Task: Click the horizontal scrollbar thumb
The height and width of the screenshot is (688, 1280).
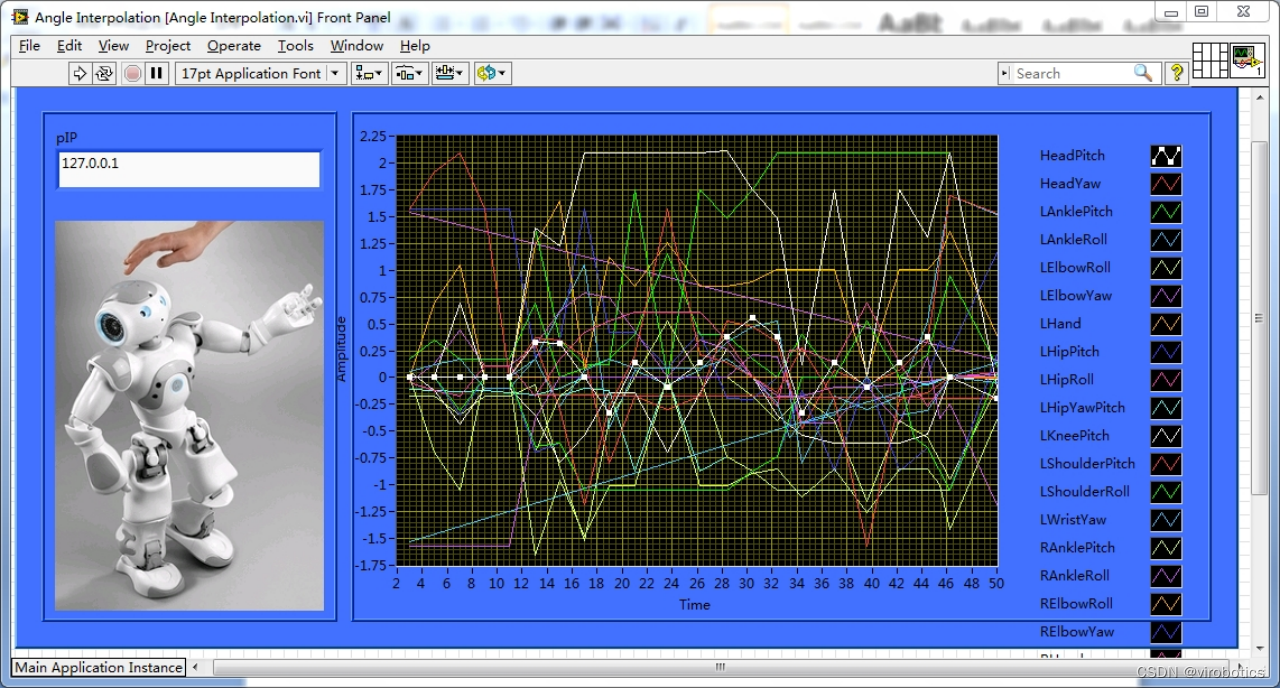Action: point(719,667)
